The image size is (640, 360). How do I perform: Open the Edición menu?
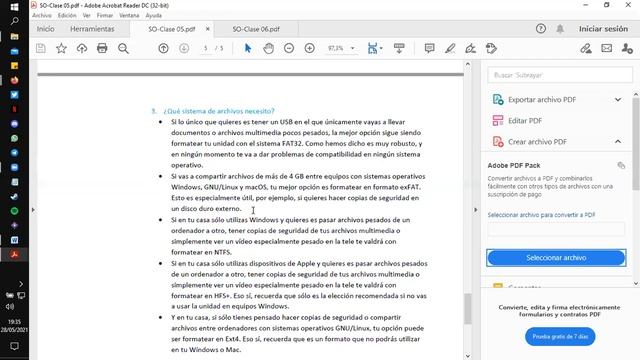tap(67, 16)
